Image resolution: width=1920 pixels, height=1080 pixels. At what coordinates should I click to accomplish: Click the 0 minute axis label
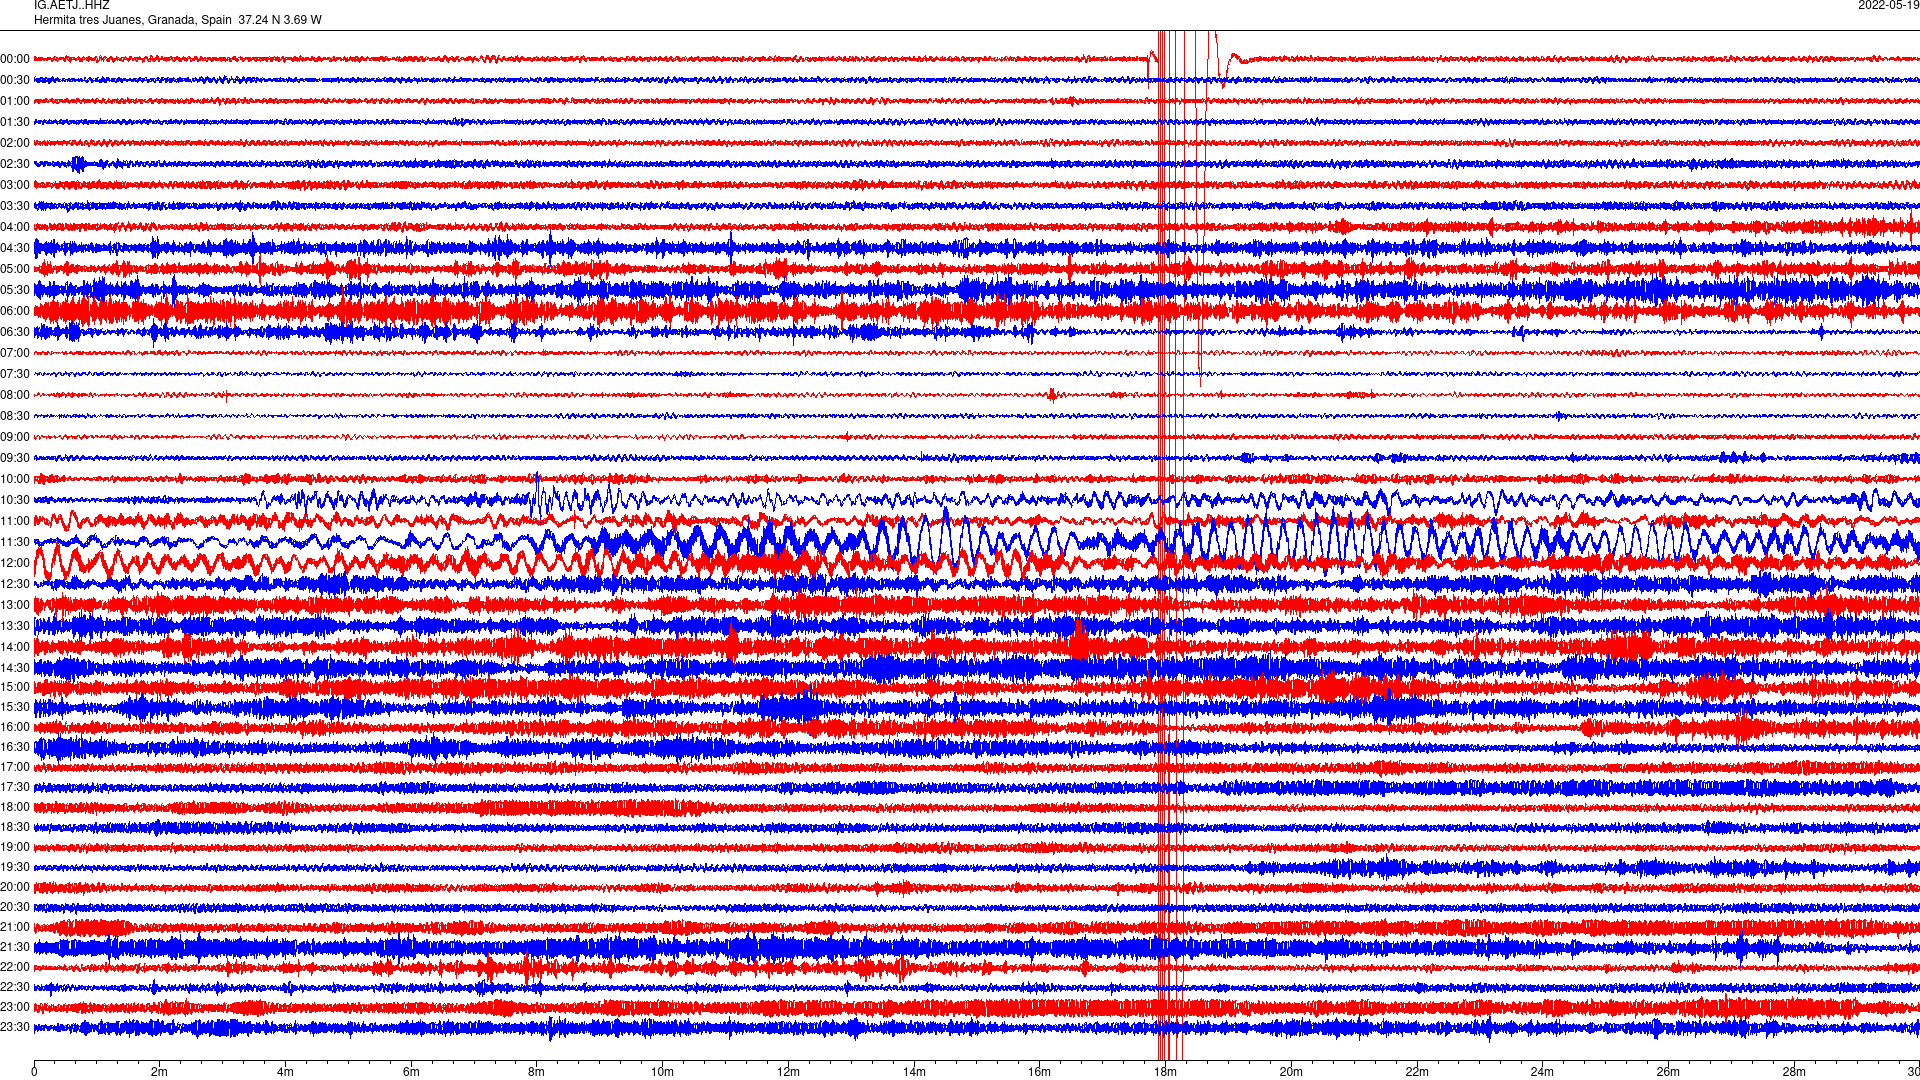[x=34, y=1072]
